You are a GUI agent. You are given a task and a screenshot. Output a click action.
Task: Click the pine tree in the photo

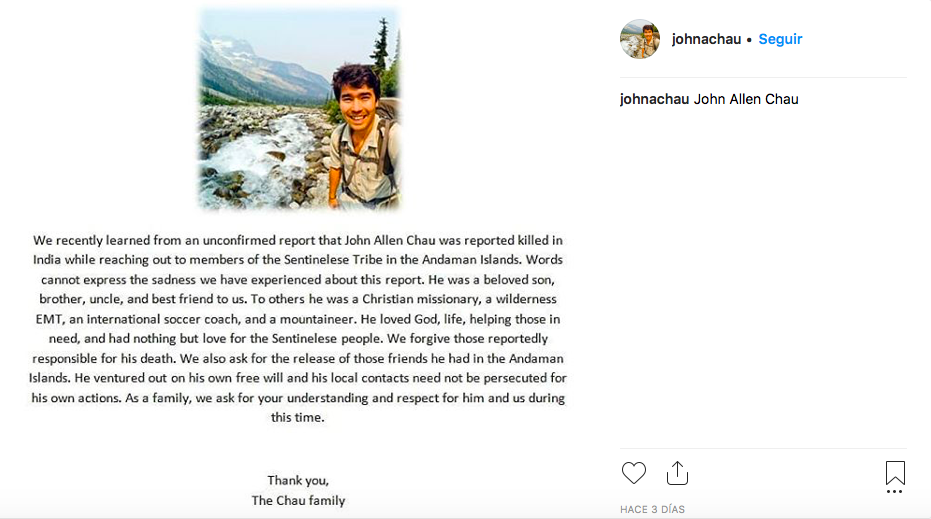pos(380,45)
